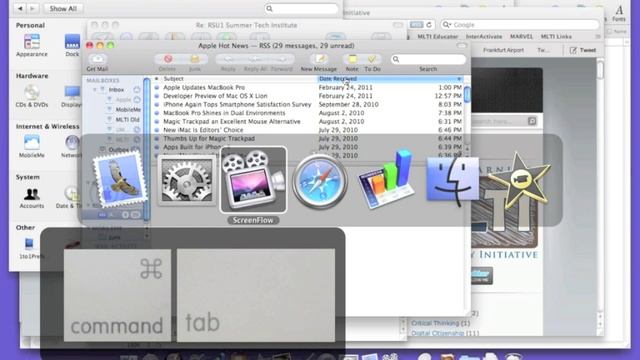
Task: Sort messages by Date Received column
Action: pos(390,79)
